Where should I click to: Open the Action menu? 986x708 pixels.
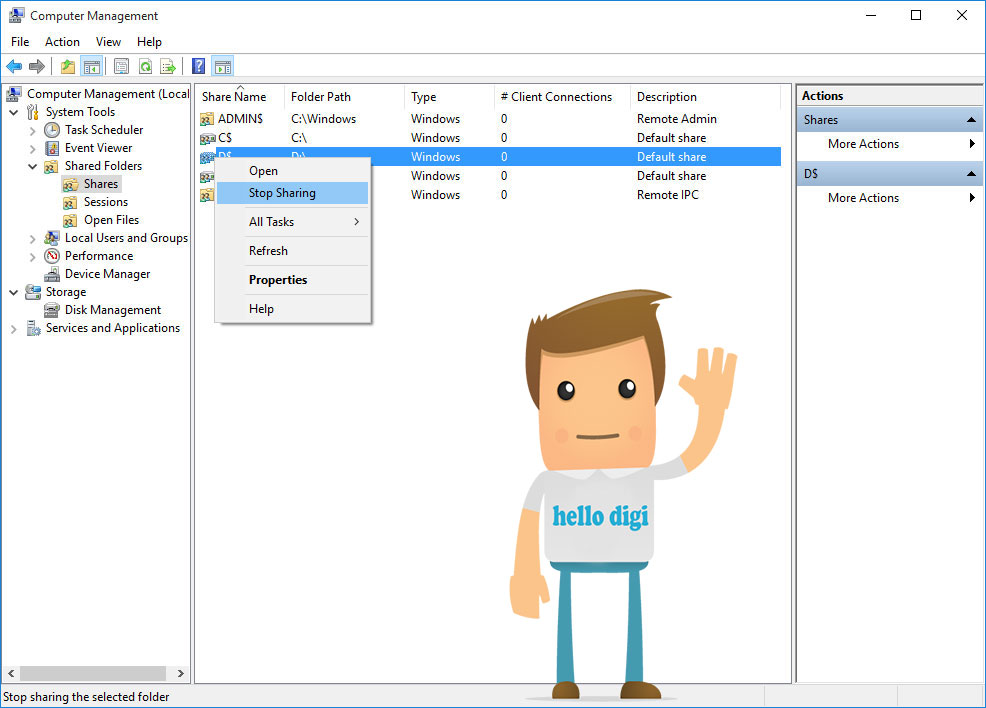(62, 41)
